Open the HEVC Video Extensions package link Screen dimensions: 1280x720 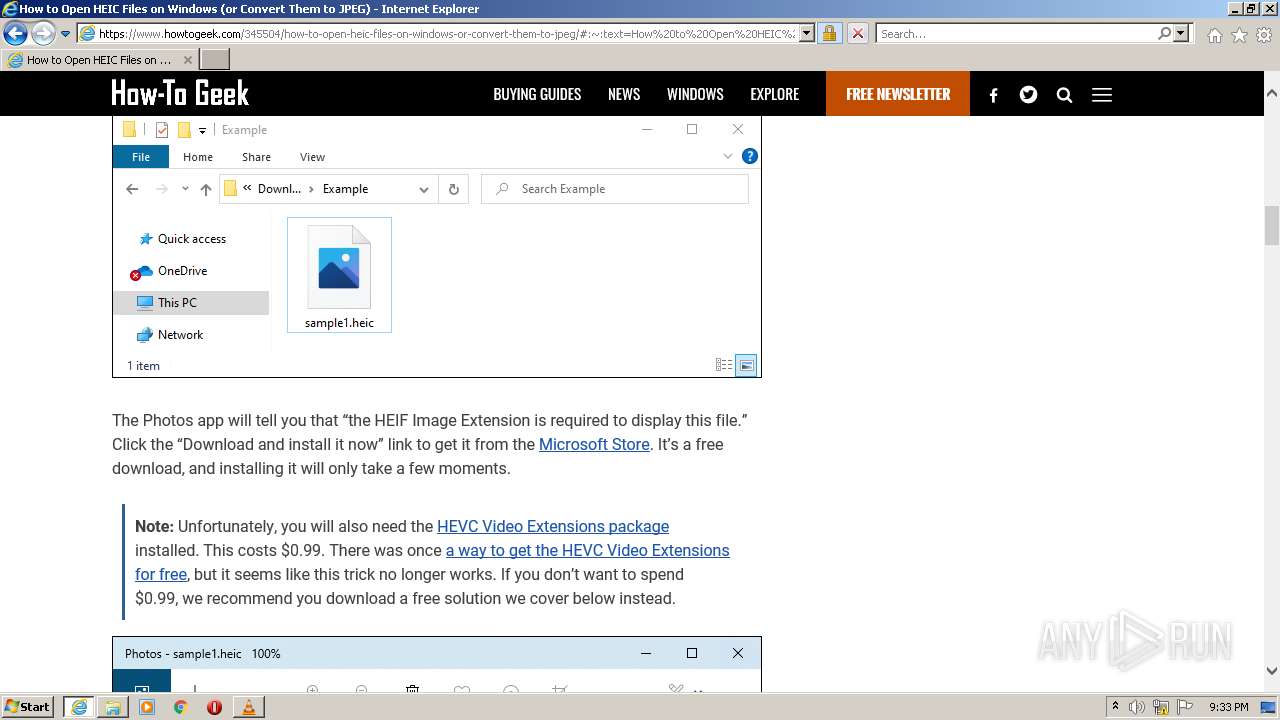tap(553, 526)
